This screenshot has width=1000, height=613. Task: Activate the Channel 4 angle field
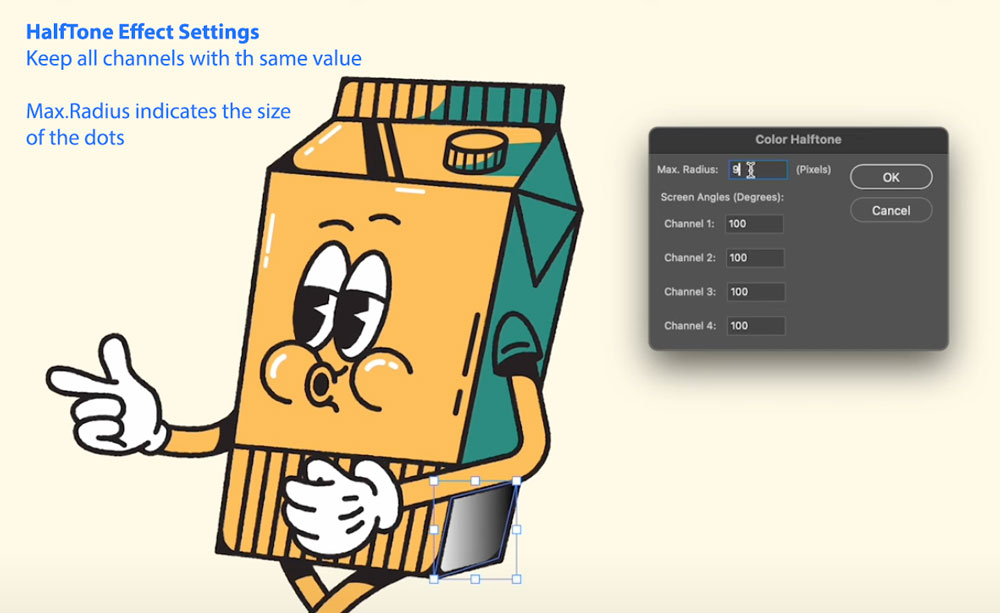(x=755, y=326)
